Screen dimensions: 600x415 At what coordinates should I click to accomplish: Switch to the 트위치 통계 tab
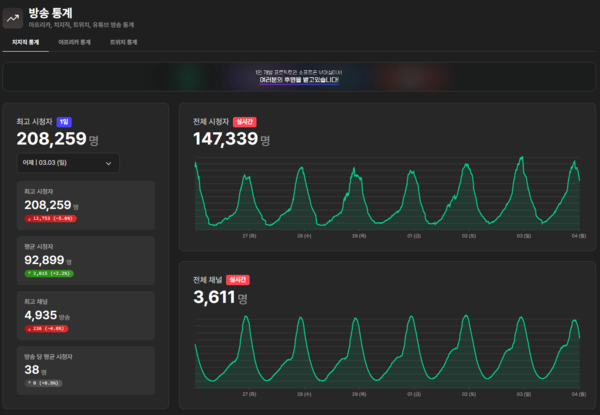pos(124,43)
